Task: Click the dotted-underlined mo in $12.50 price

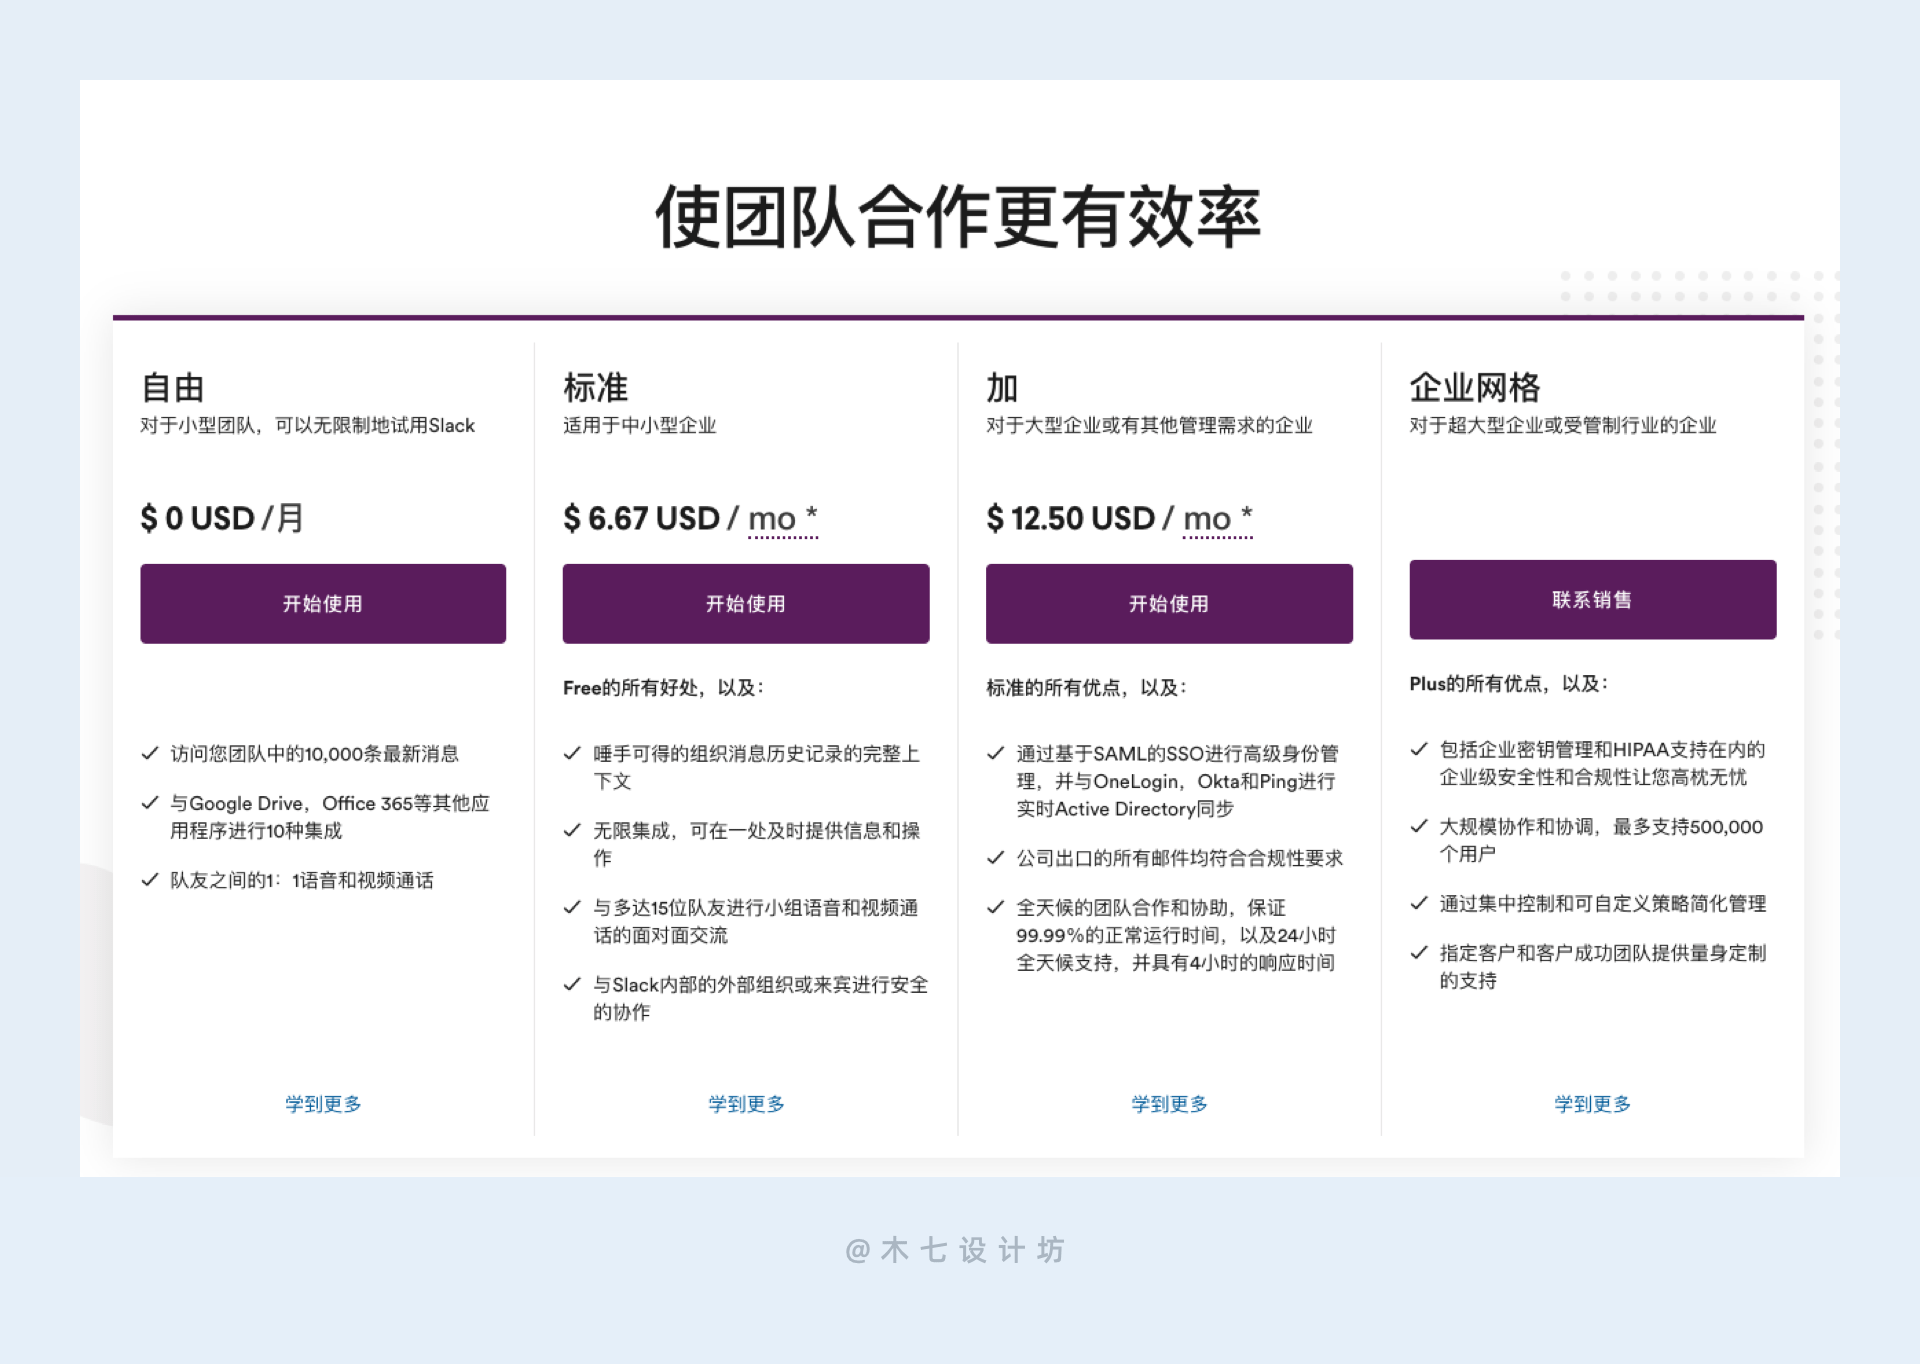Action: pos(1207,519)
